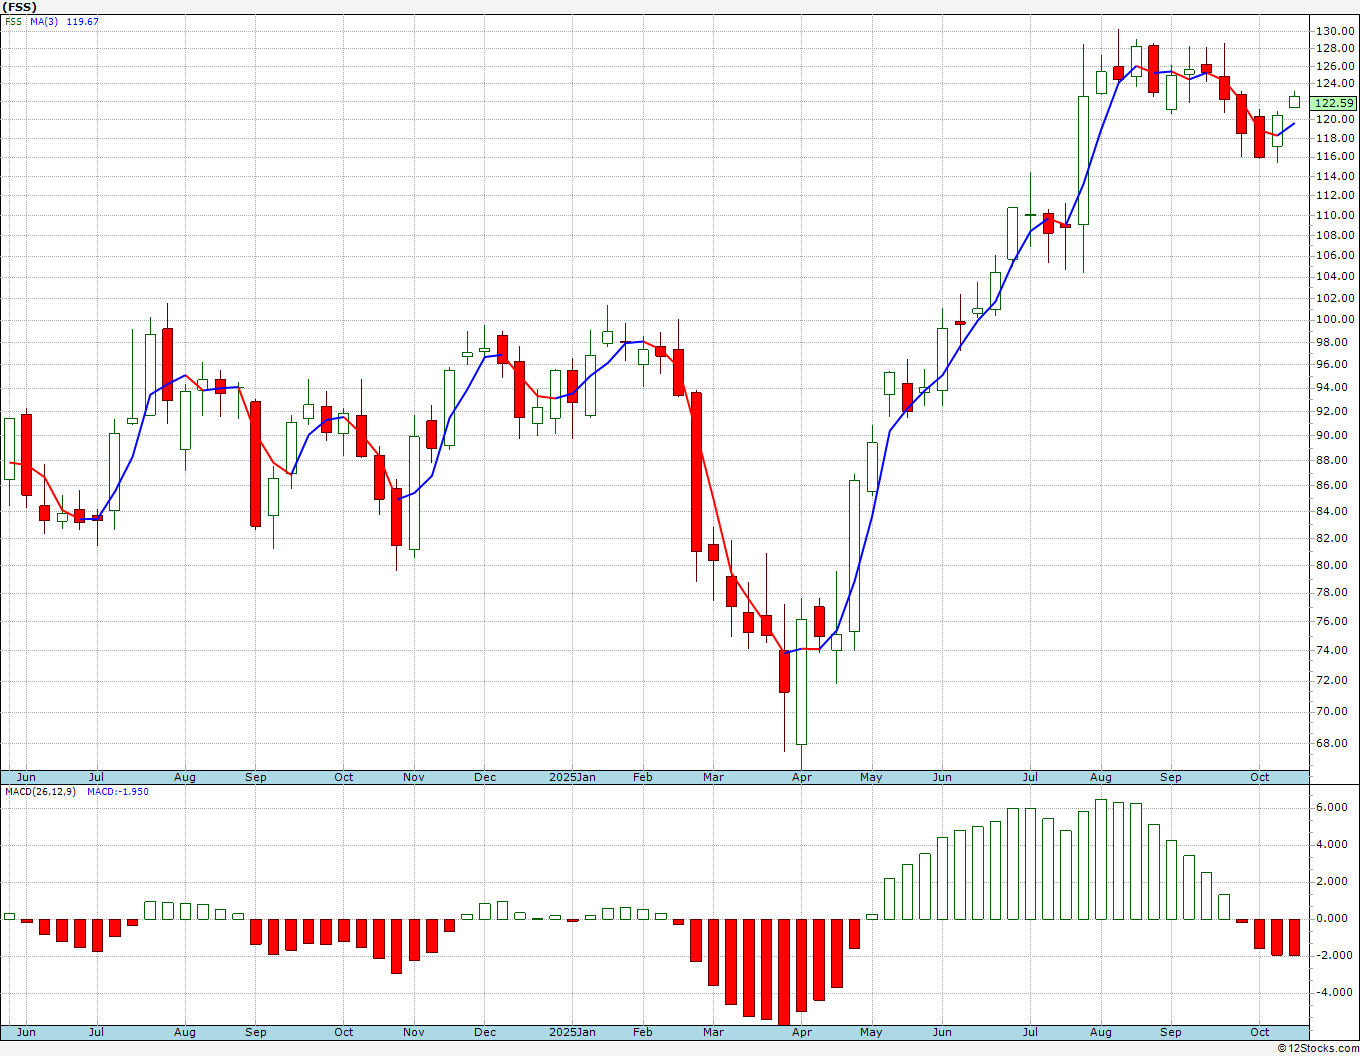Select the 106.00 price axis label
The width and height of the screenshot is (1360, 1056).
(1335, 255)
